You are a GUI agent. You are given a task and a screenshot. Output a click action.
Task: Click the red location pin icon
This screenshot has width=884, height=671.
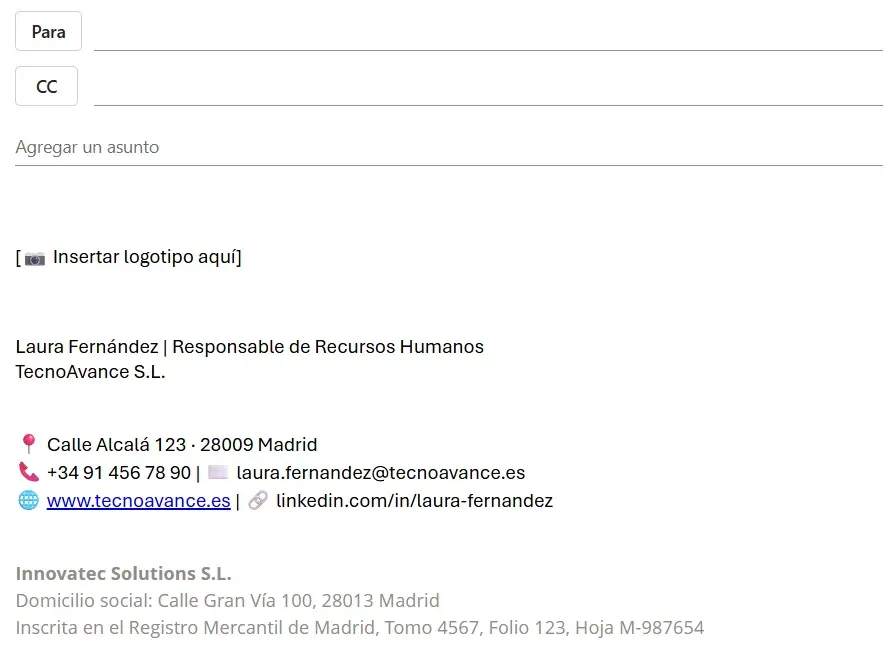pos(28,444)
